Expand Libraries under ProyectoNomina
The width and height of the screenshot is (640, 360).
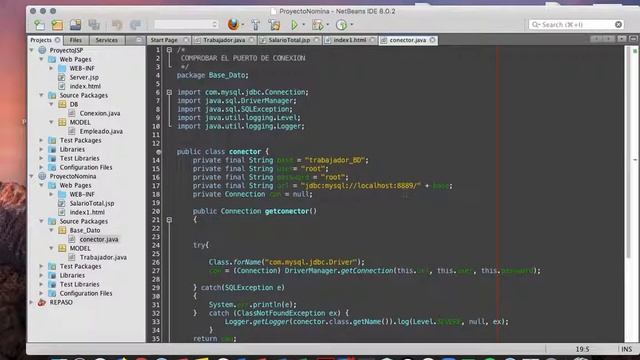42,275
